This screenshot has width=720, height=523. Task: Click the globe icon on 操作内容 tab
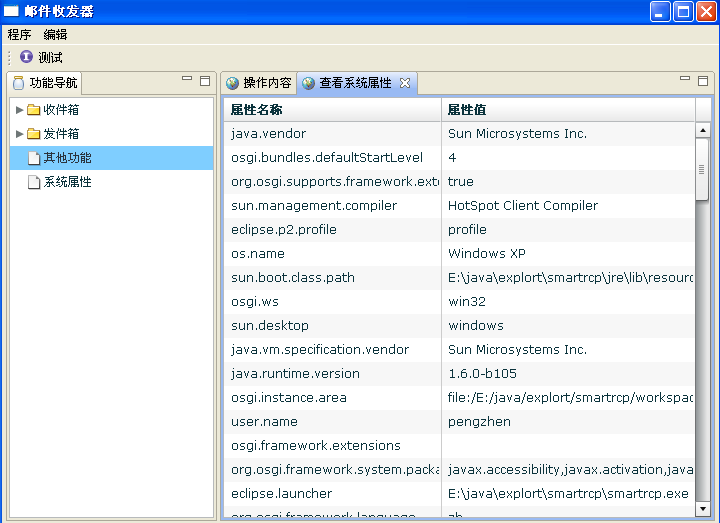[x=232, y=83]
